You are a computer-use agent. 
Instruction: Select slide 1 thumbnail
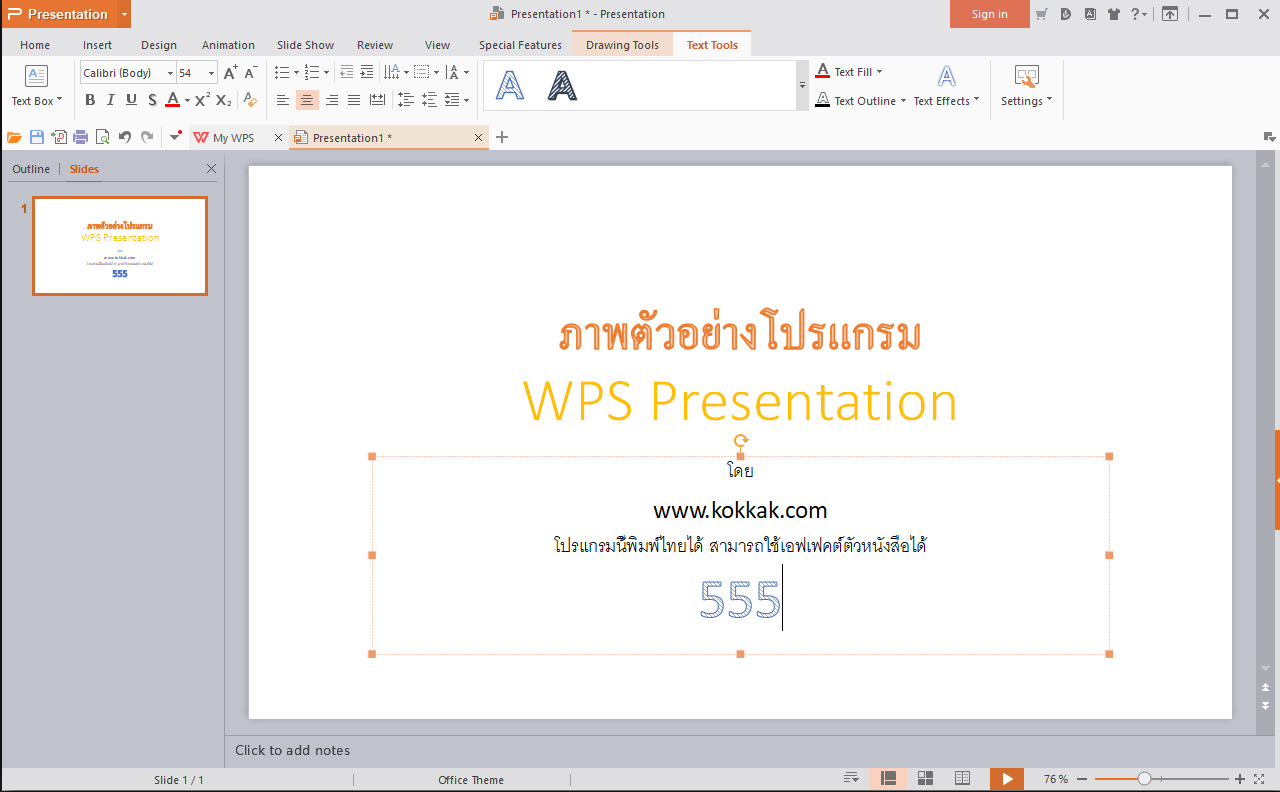(x=120, y=246)
